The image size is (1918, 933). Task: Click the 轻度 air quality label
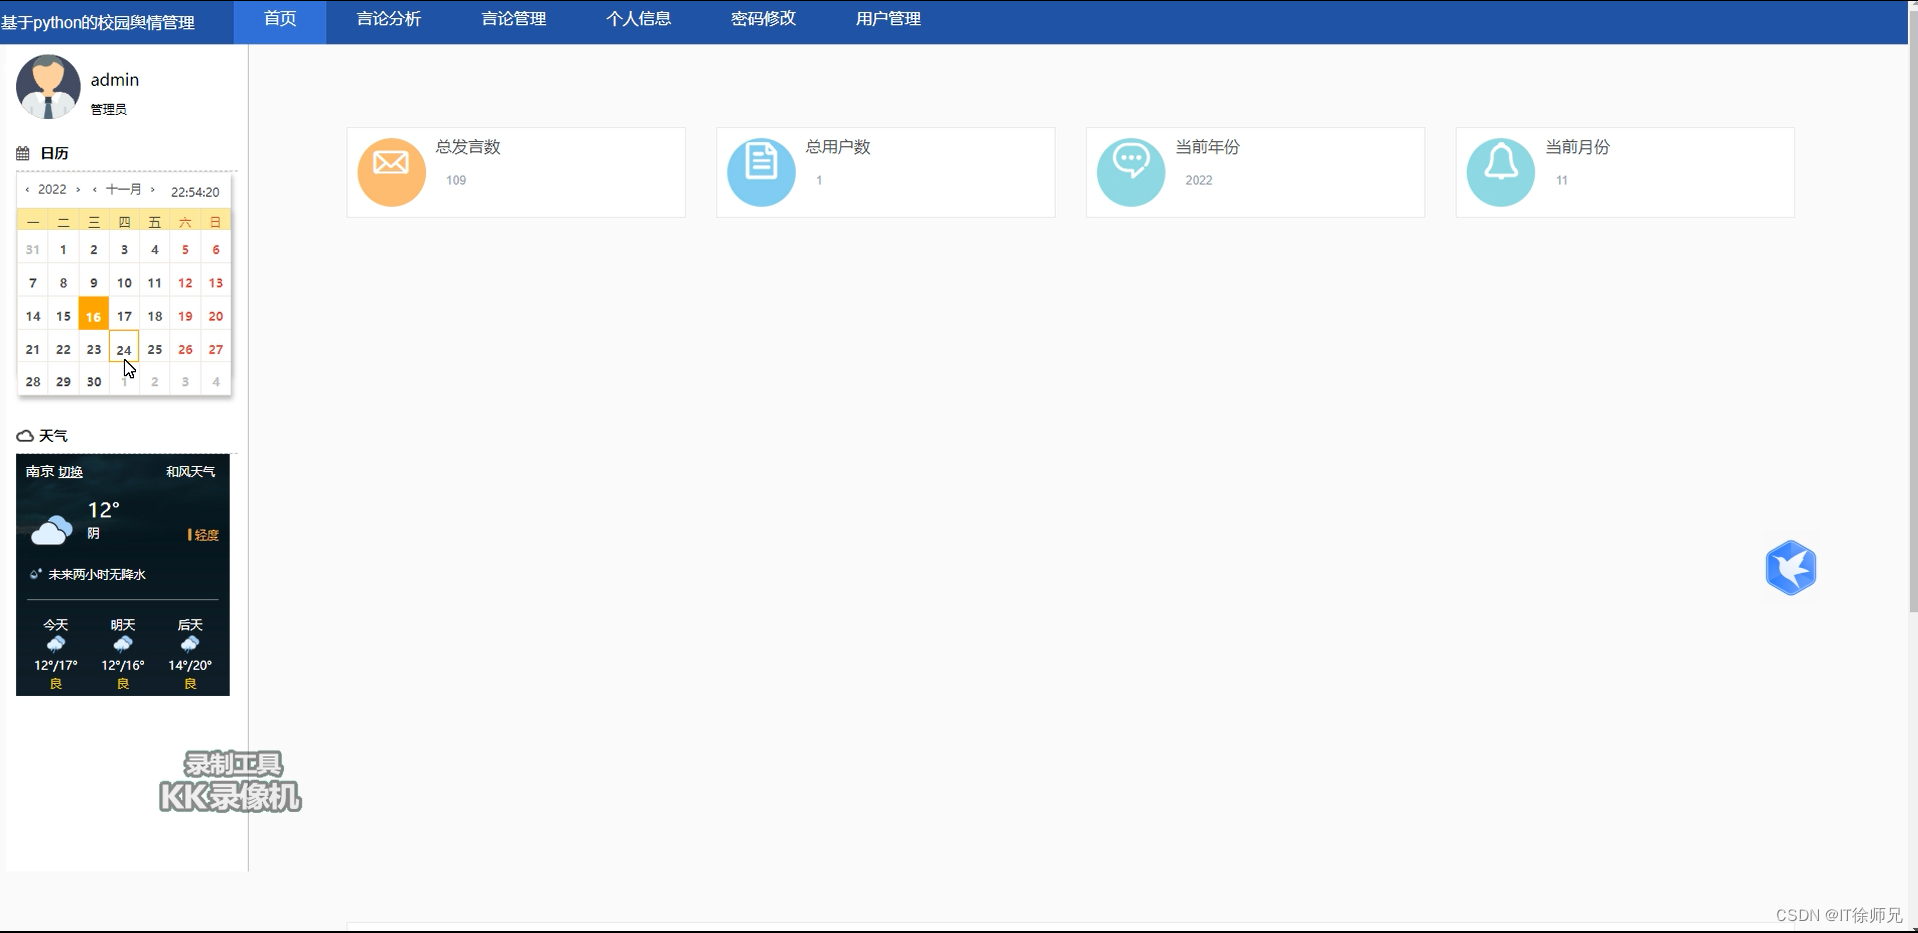(204, 535)
